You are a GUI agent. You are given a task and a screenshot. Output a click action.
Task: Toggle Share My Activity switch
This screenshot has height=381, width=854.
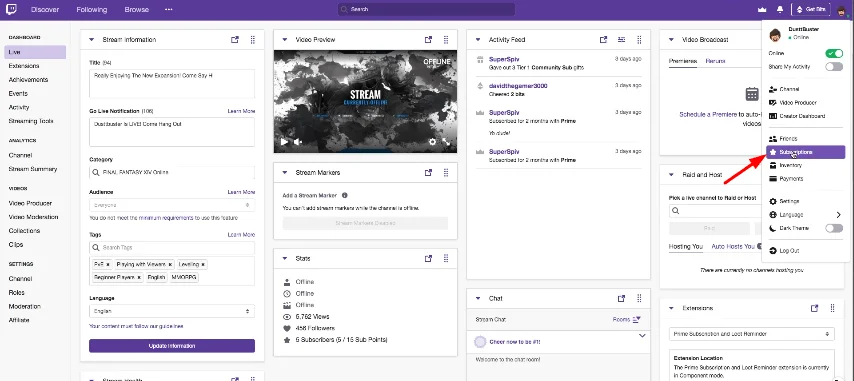(x=834, y=67)
